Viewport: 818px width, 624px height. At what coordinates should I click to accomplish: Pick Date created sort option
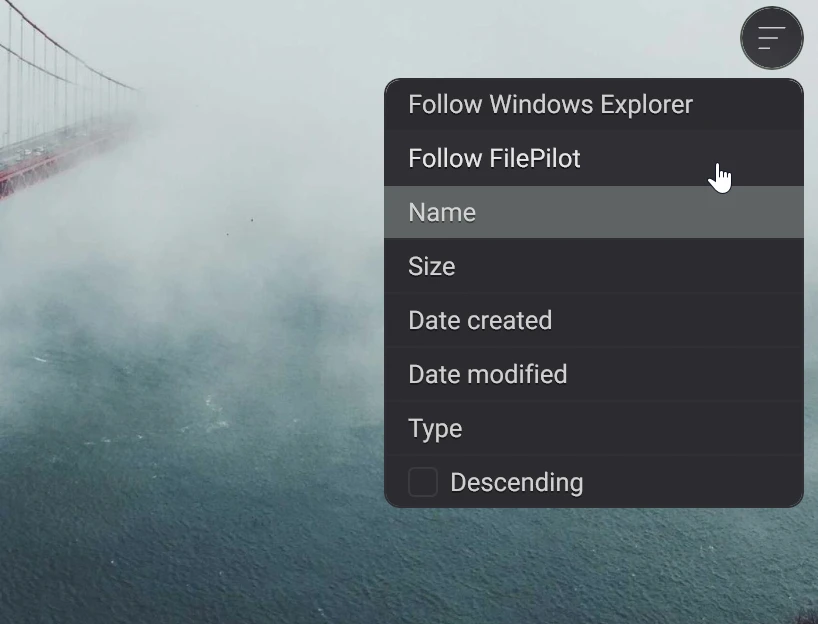594,320
